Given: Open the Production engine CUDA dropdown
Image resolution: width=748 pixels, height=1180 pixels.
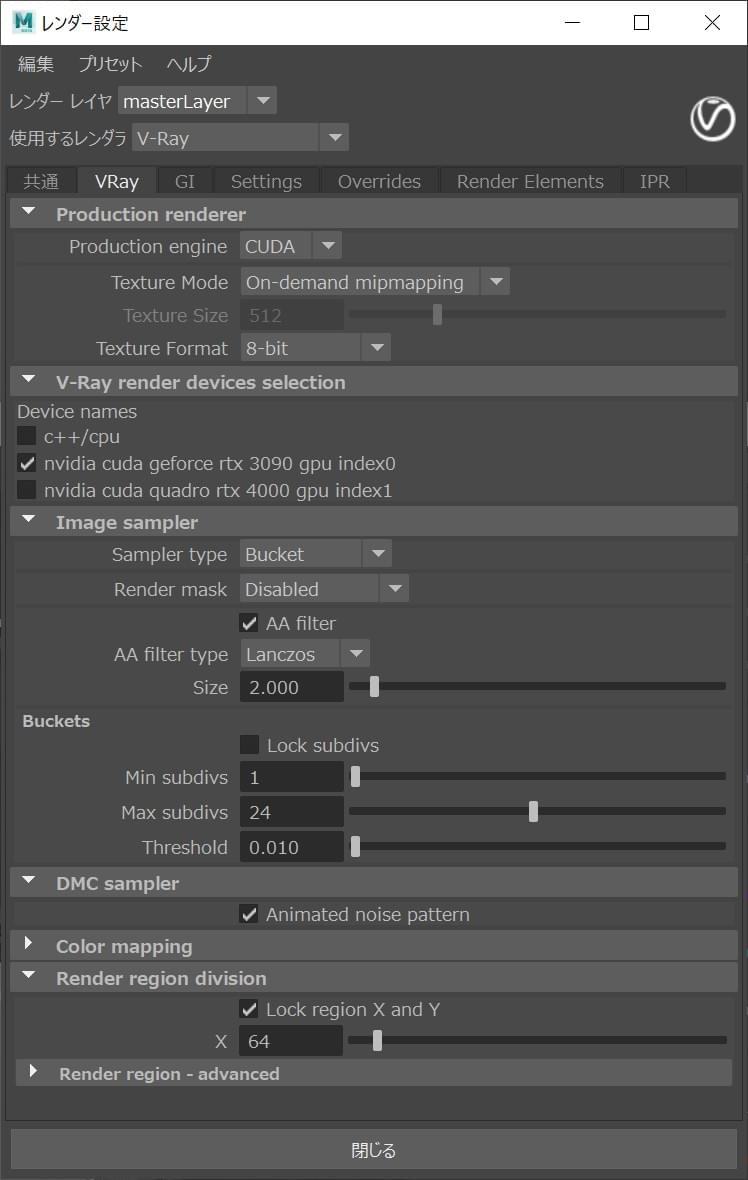Looking at the screenshot, I should point(290,246).
